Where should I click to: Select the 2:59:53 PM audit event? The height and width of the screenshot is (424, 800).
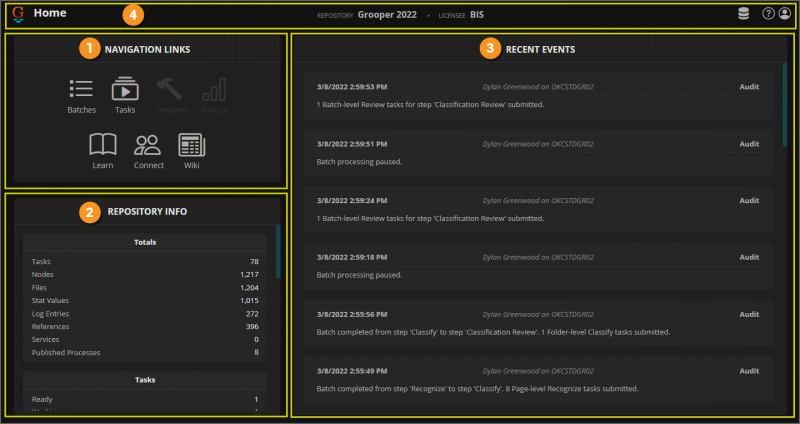538,96
